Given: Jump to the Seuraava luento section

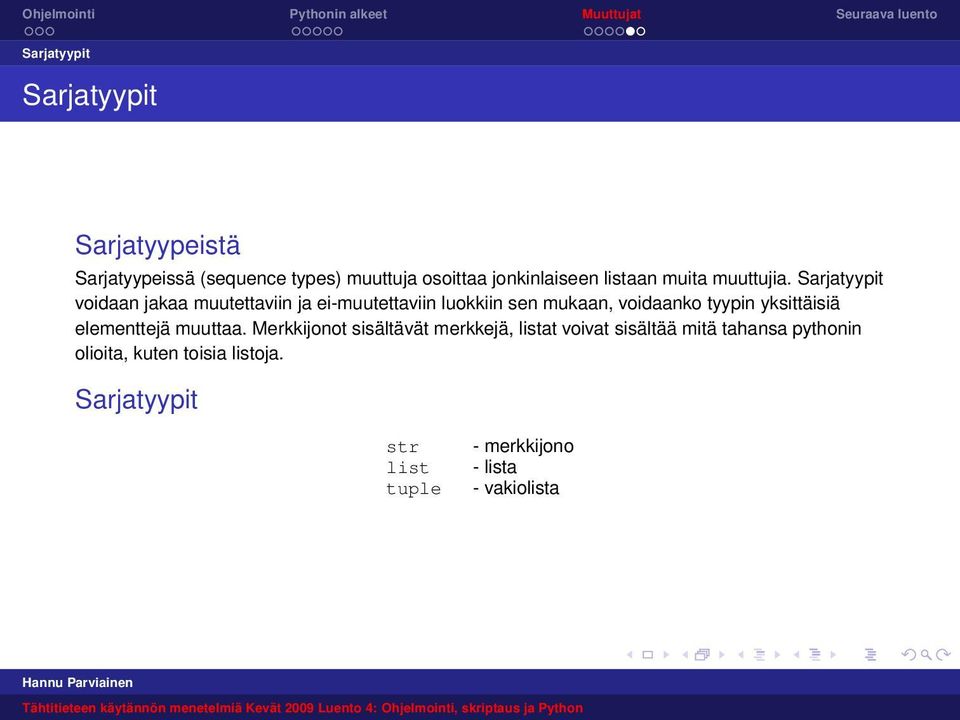Looking at the screenshot, I should tap(887, 14).
